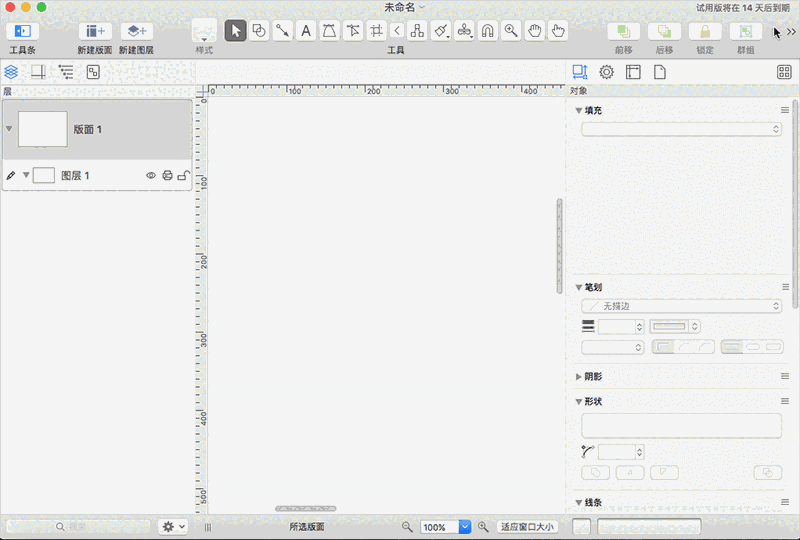Image resolution: width=800 pixels, height=540 pixels.
Task: Select the Pen tool
Action: point(329,31)
